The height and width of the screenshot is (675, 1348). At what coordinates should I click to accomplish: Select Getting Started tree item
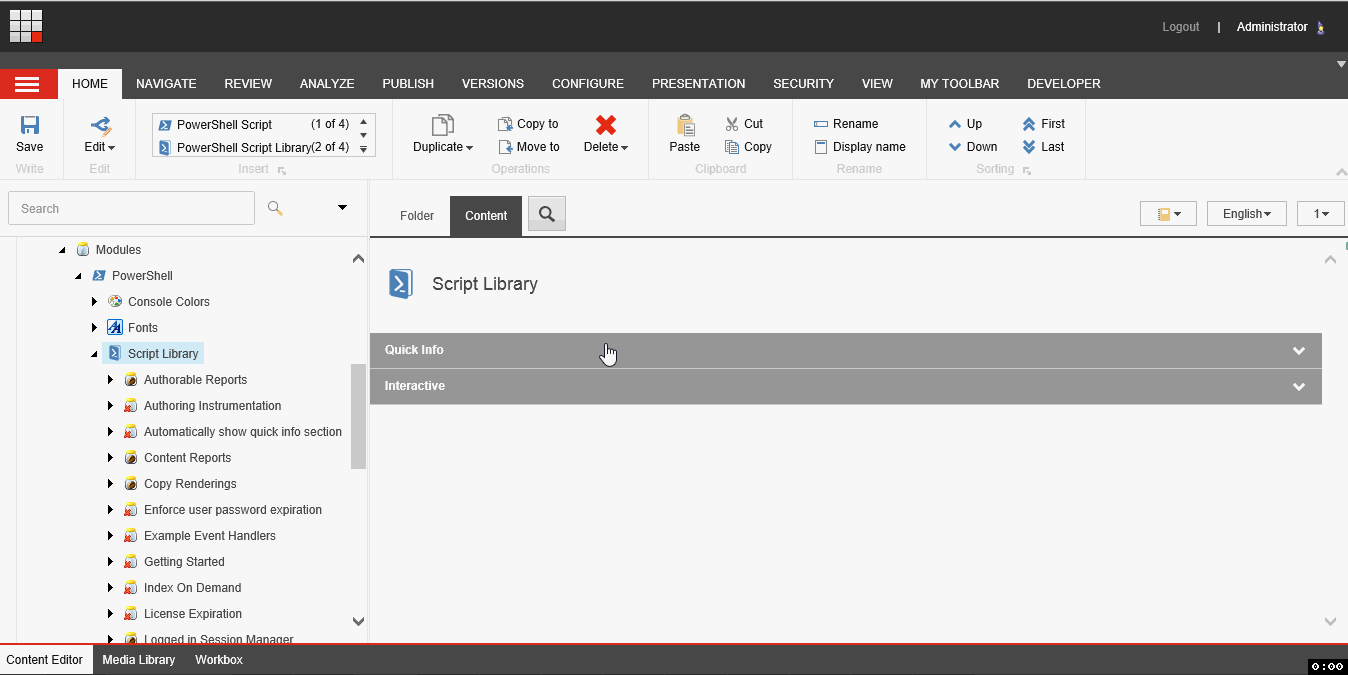coord(184,562)
